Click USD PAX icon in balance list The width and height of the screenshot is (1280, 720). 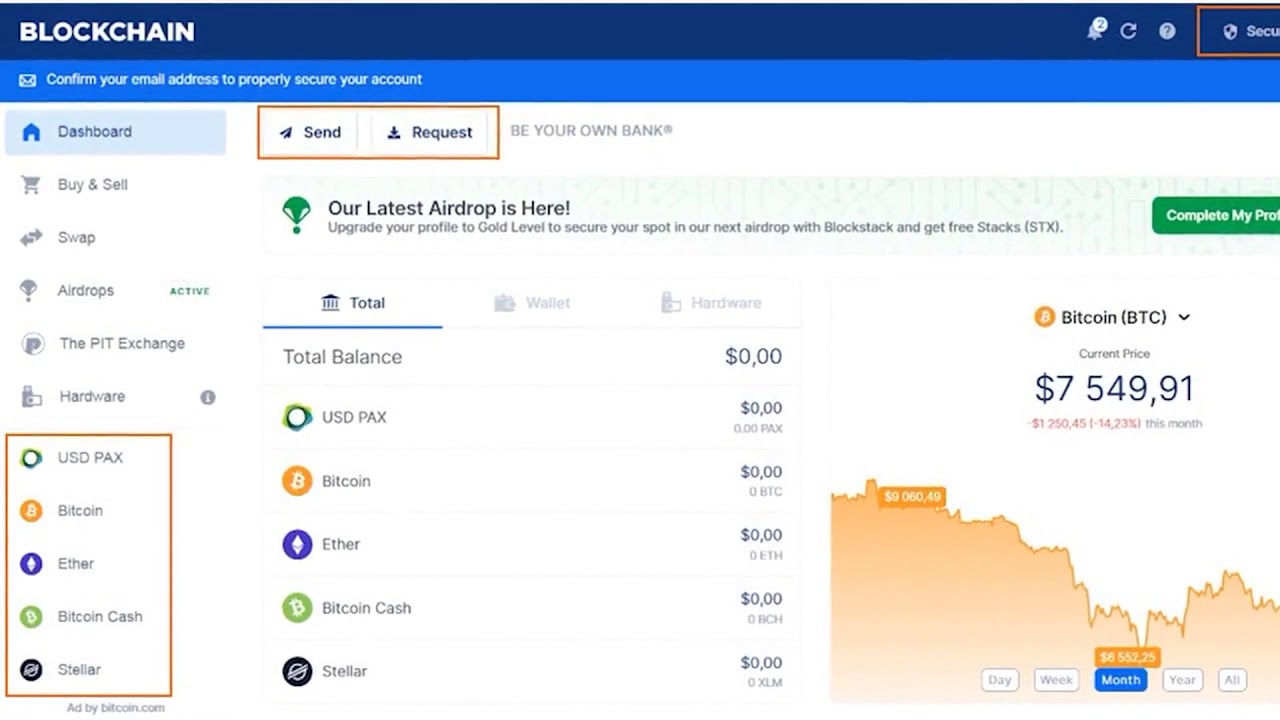(297, 417)
